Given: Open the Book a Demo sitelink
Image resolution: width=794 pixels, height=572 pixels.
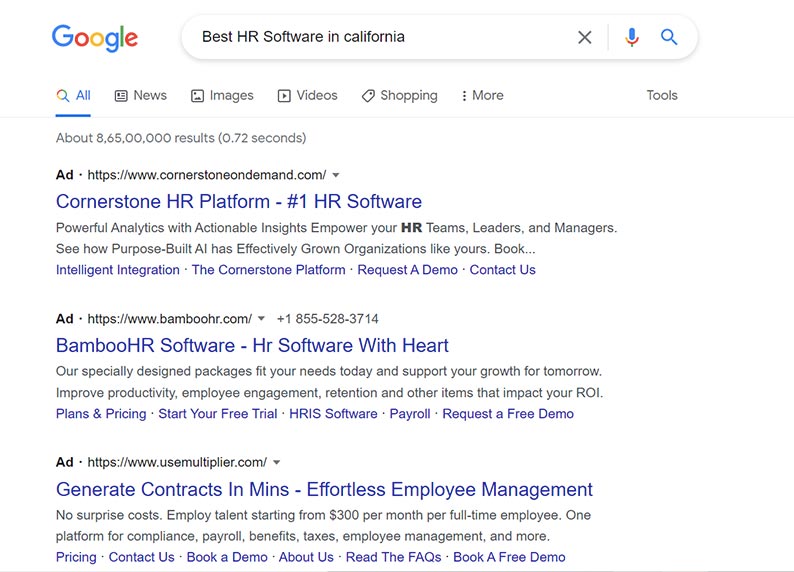Looking at the screenshot, I should point(227,557).
